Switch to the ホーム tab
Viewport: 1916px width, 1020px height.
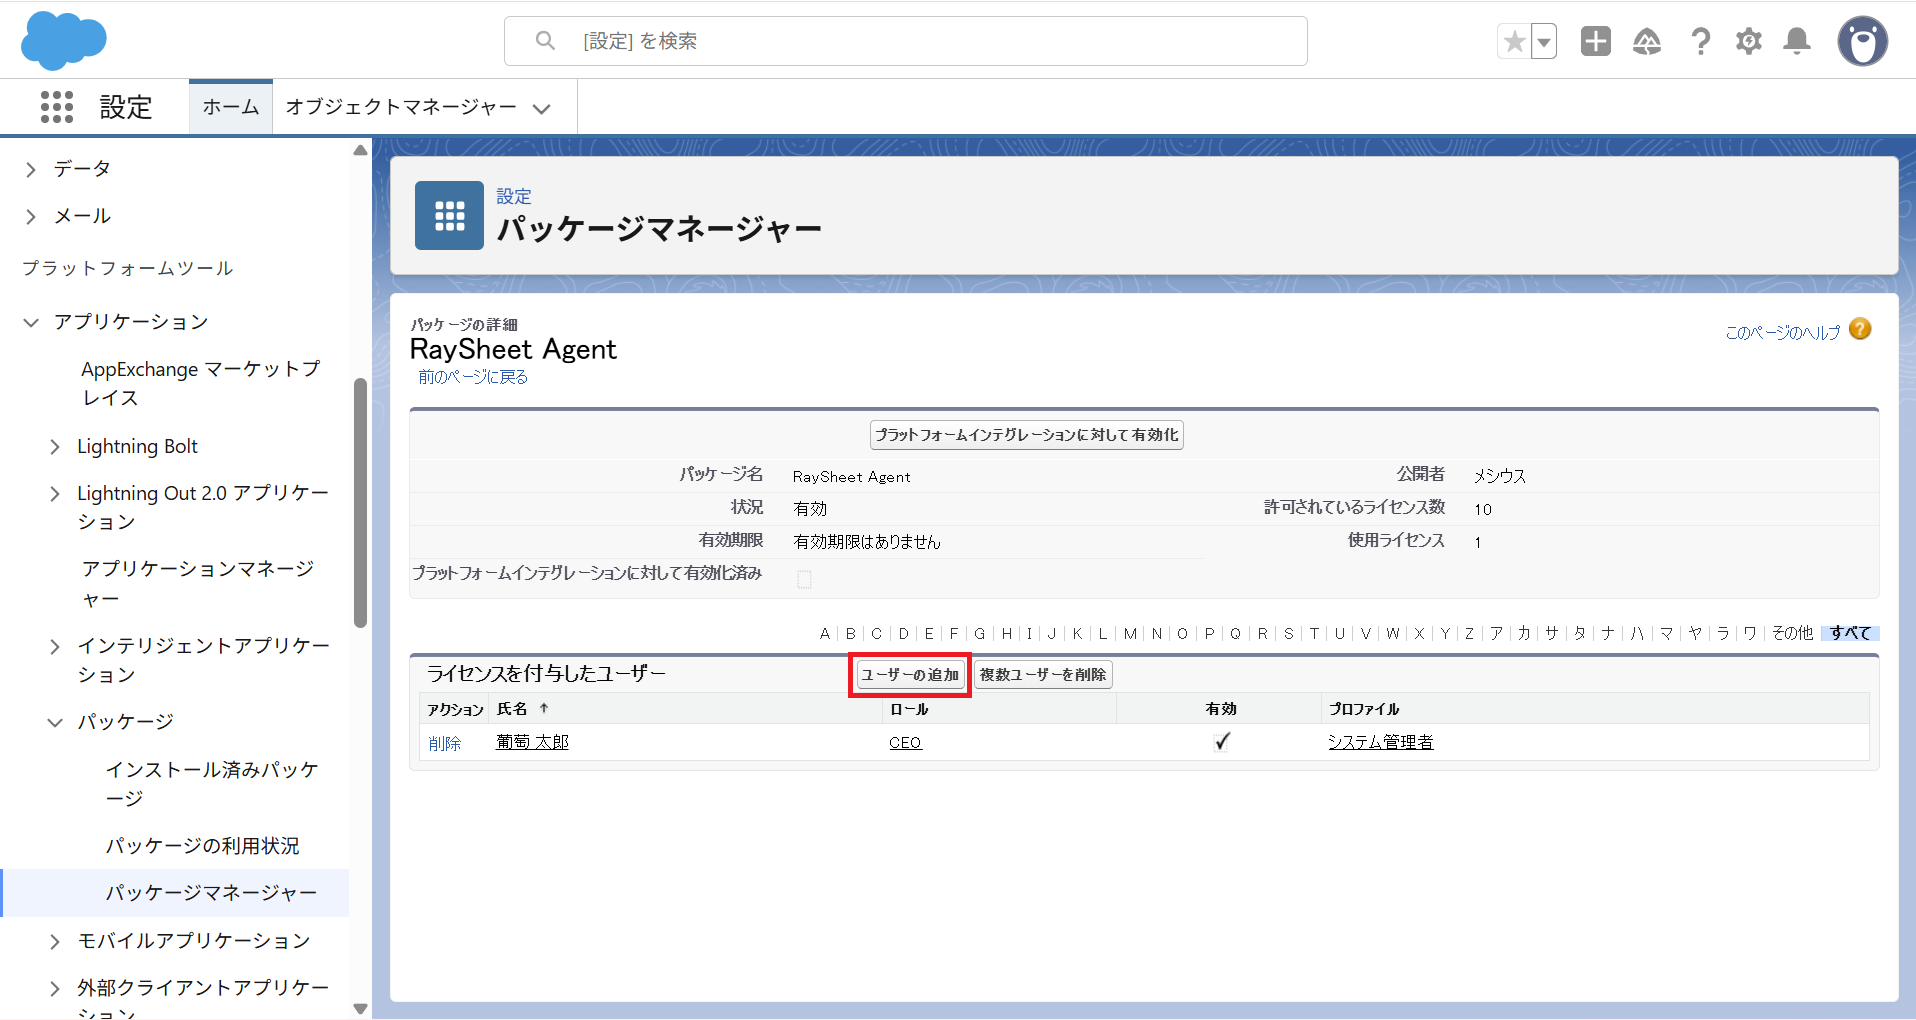pyautogui.click(x=231, y=107)
